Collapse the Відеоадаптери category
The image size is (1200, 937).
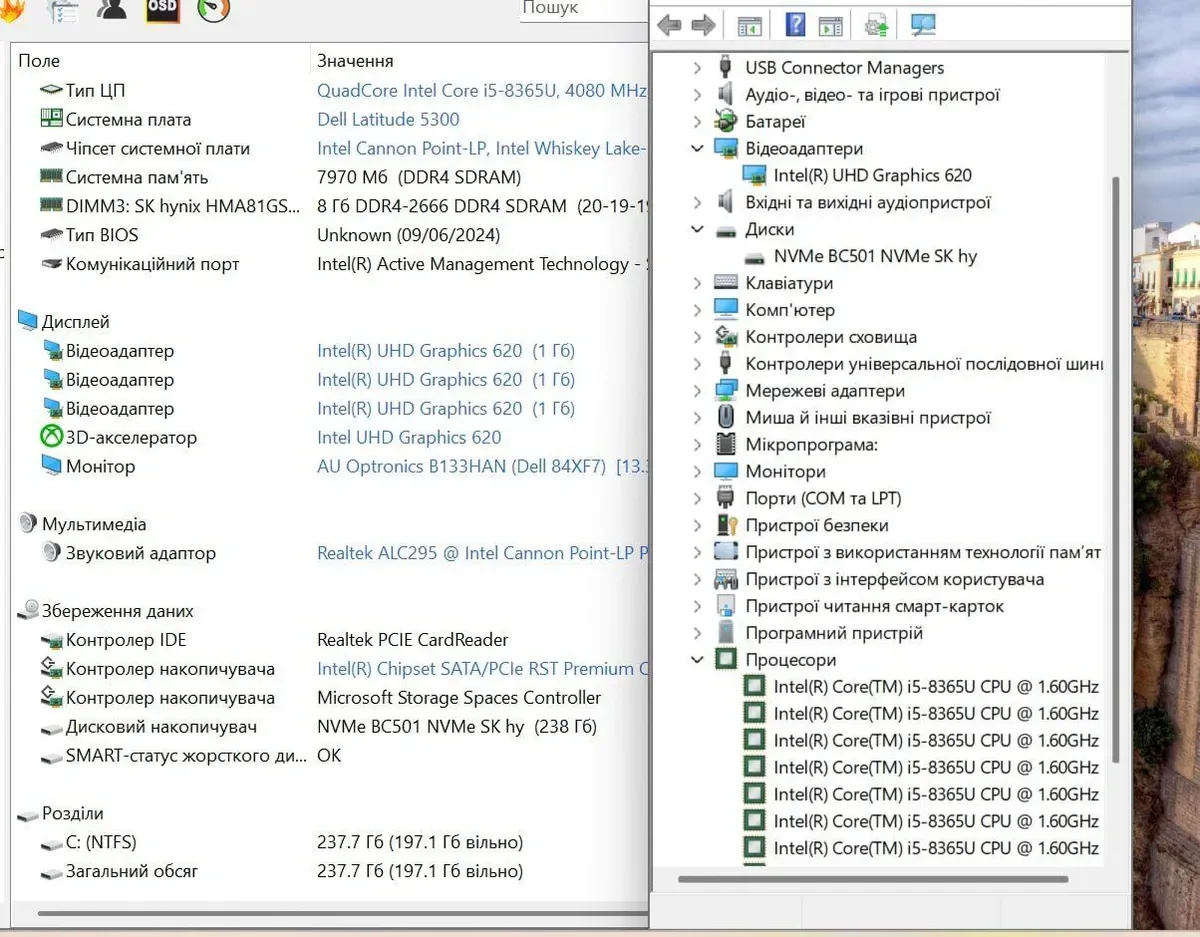(x=697, y=148)
